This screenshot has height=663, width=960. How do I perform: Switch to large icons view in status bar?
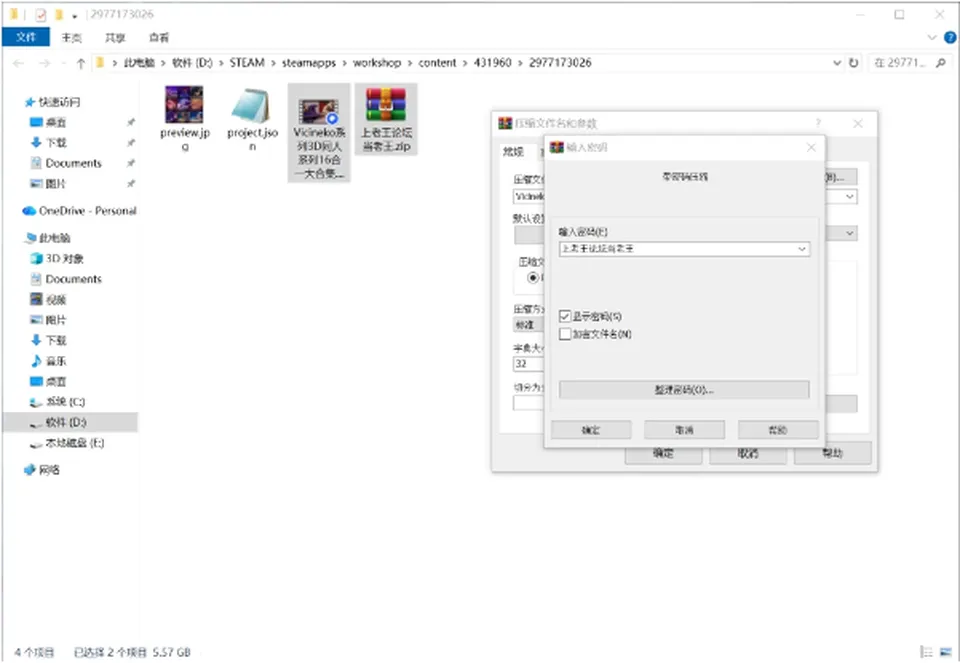[x=947, y=652]
